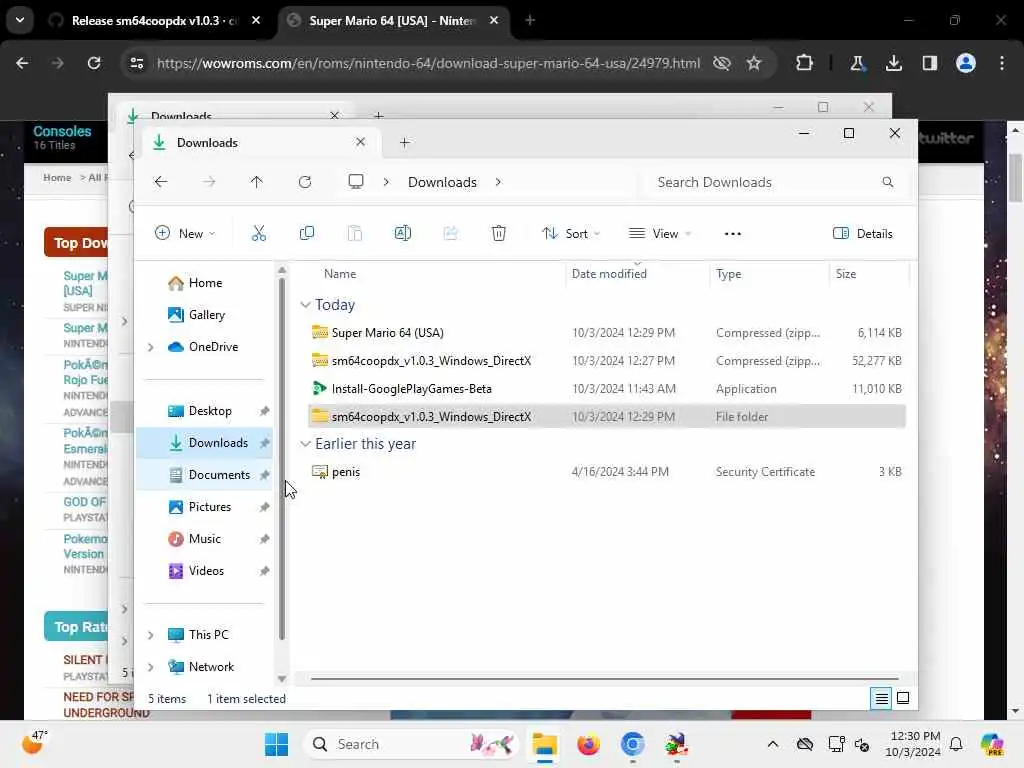
Task: Open the Sort dropdown
Action: coord(571,233)
